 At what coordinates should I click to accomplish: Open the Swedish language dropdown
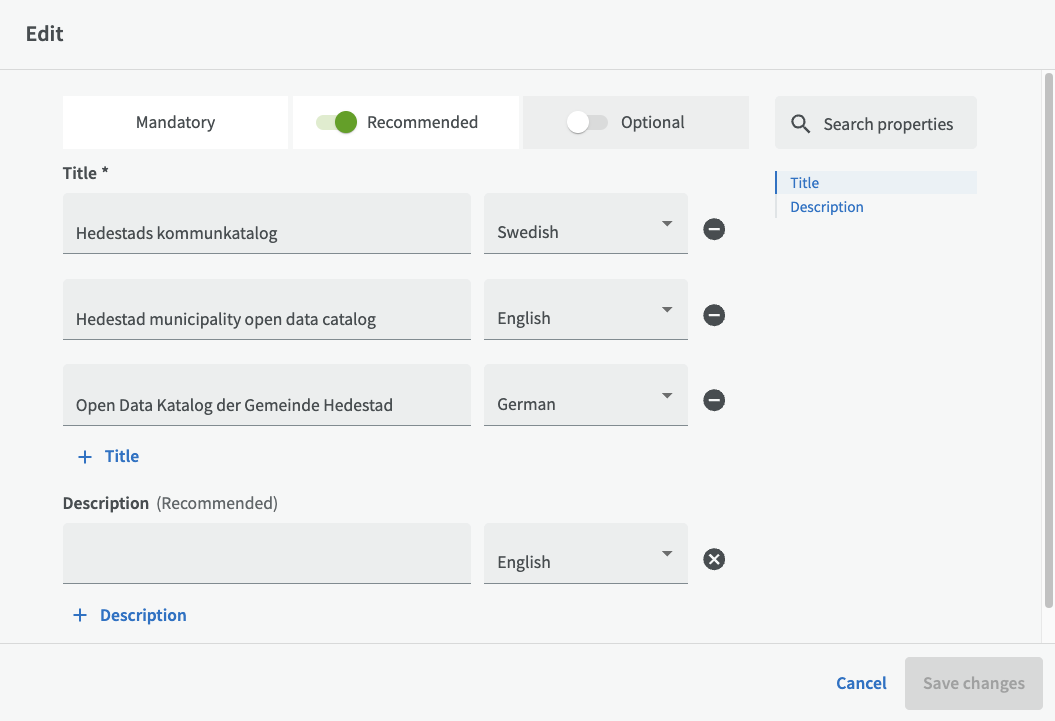pyautogui.click(x=586, y=225)
